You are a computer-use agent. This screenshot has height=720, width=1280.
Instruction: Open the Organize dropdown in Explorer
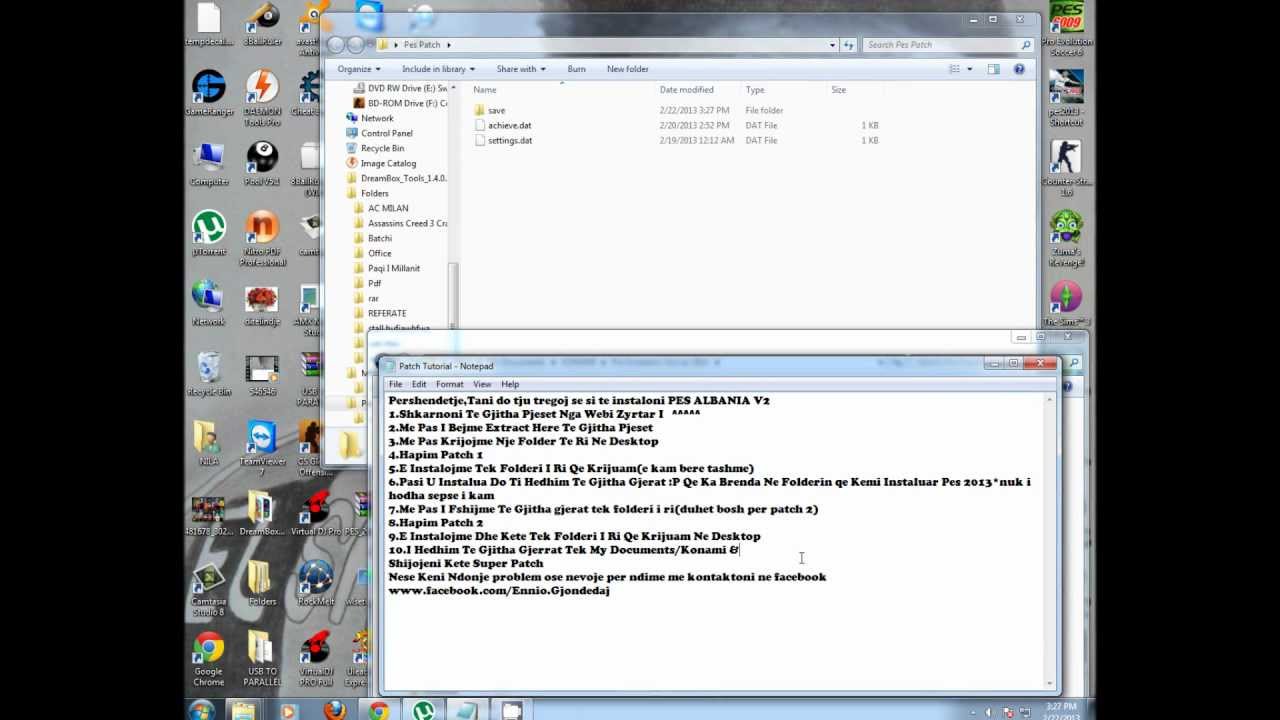point(359,69)
